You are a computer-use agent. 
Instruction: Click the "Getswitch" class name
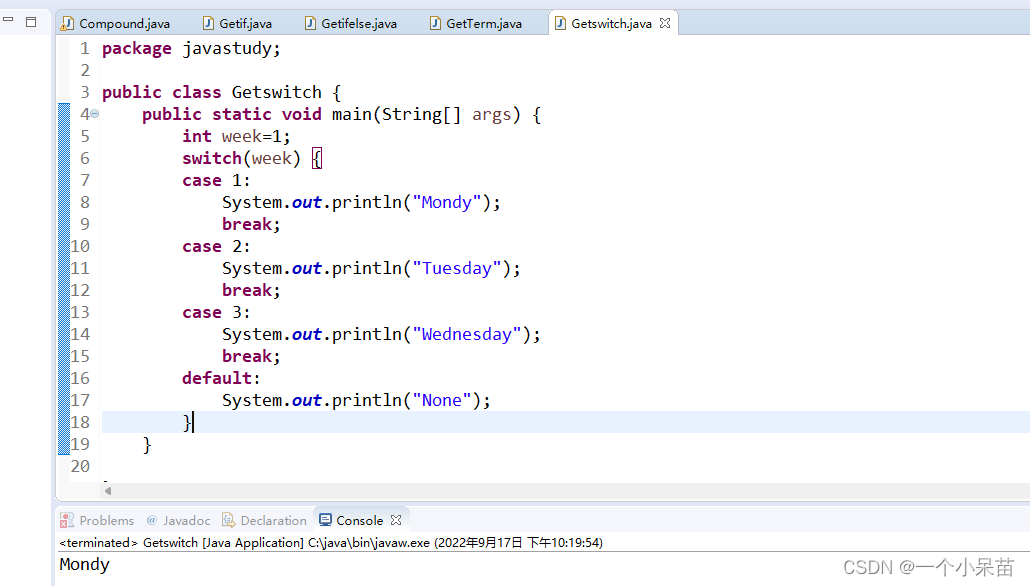(x=277, y=92)
